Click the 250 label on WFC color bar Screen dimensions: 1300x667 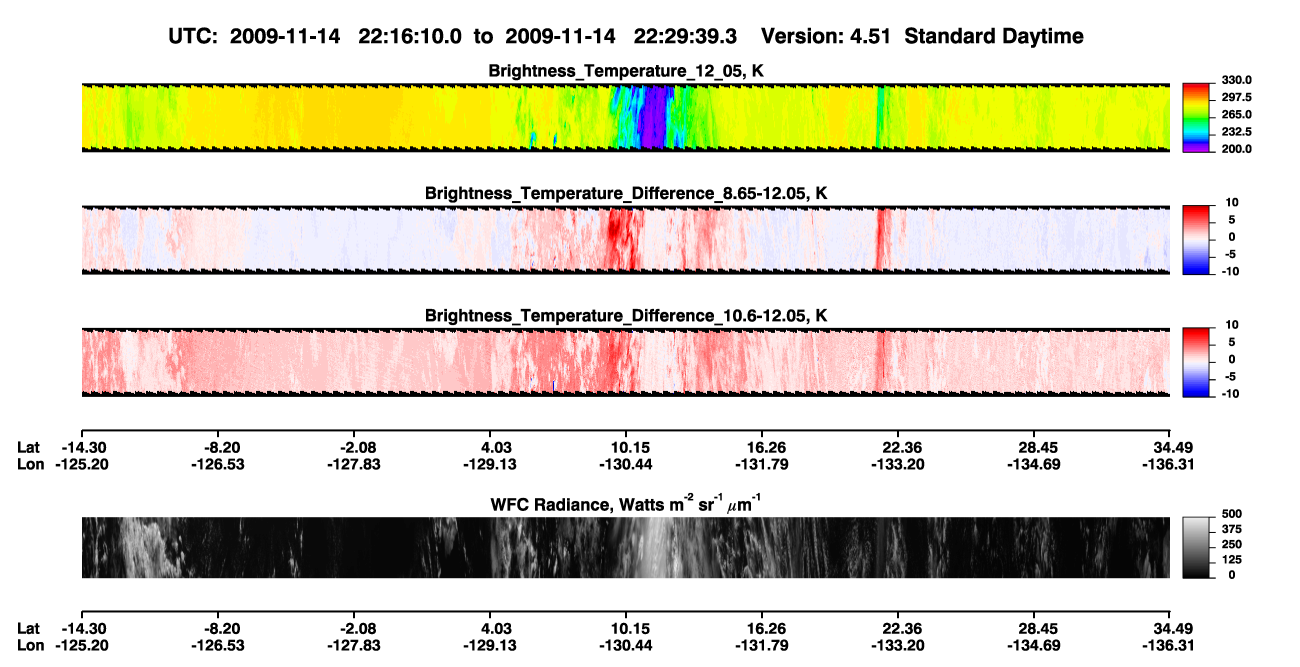(1232, 544)
